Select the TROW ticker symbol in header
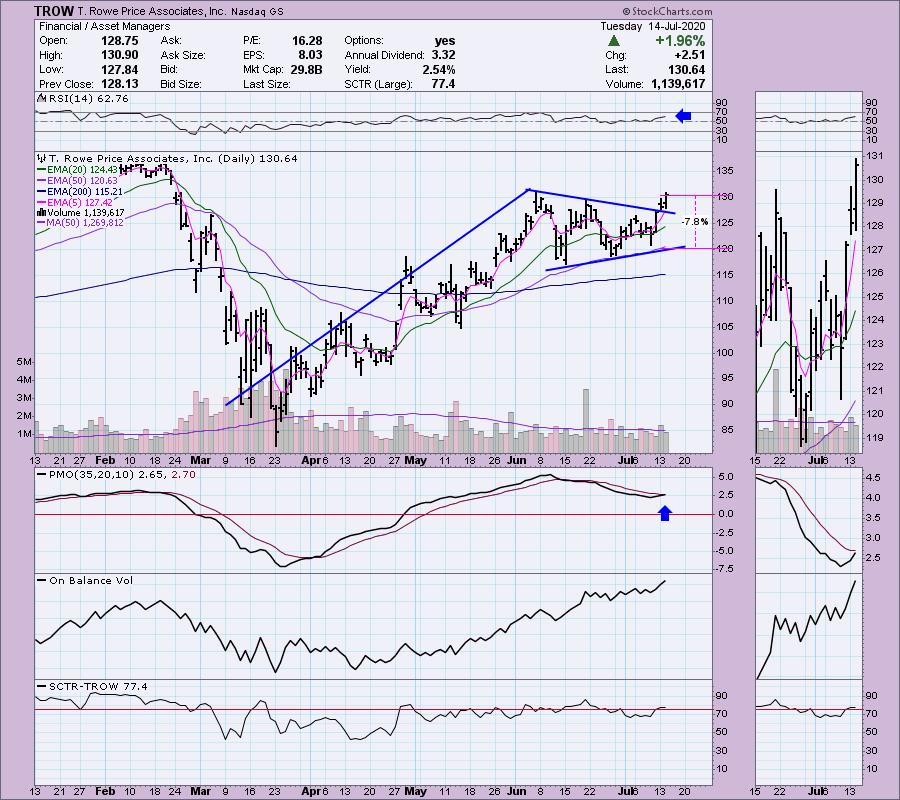The width and height of the screenshot is (900, 800). click(x=54, y=11)
